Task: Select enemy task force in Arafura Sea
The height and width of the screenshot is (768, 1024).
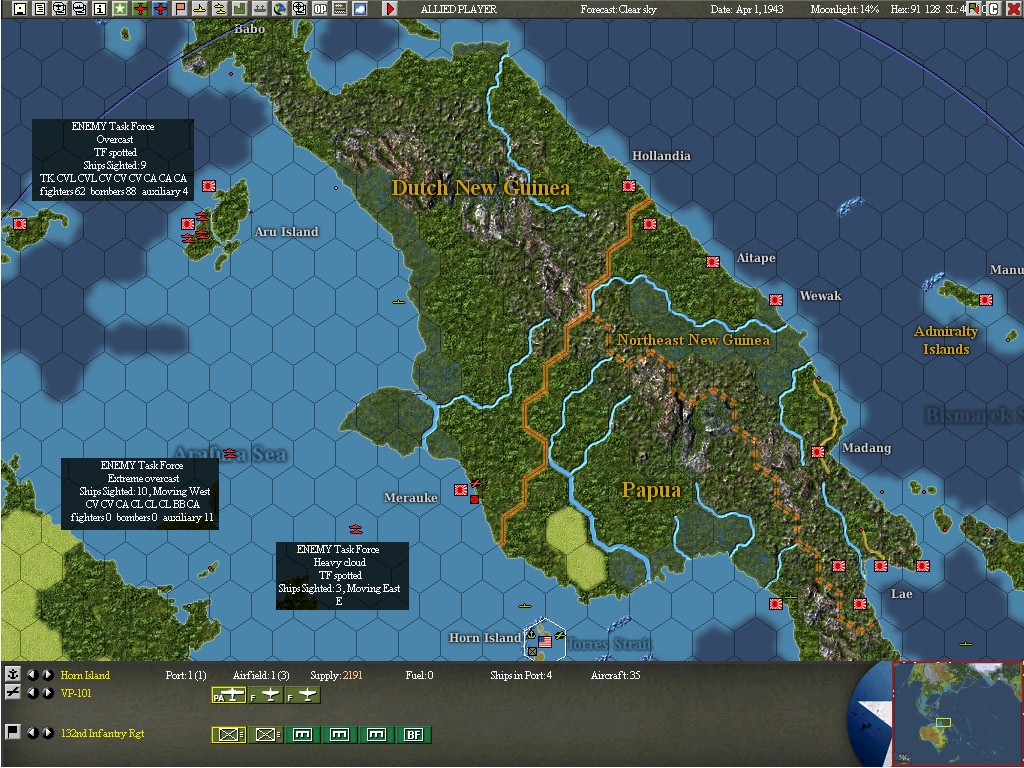Action: 230,453
